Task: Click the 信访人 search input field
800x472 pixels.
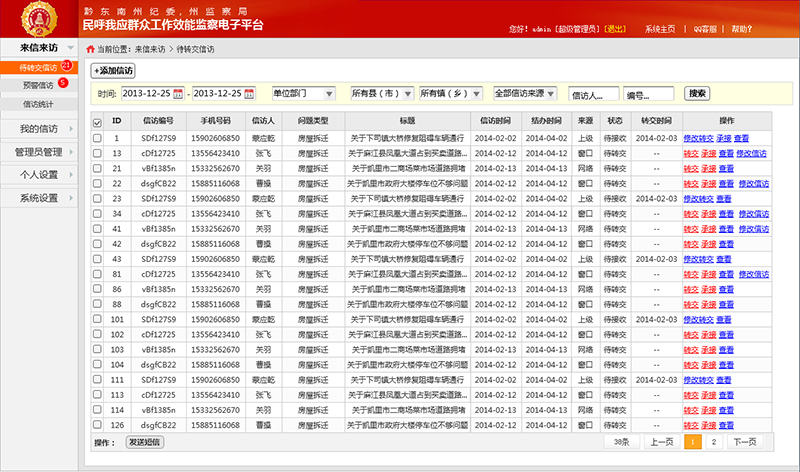Action: coord(592,94)
